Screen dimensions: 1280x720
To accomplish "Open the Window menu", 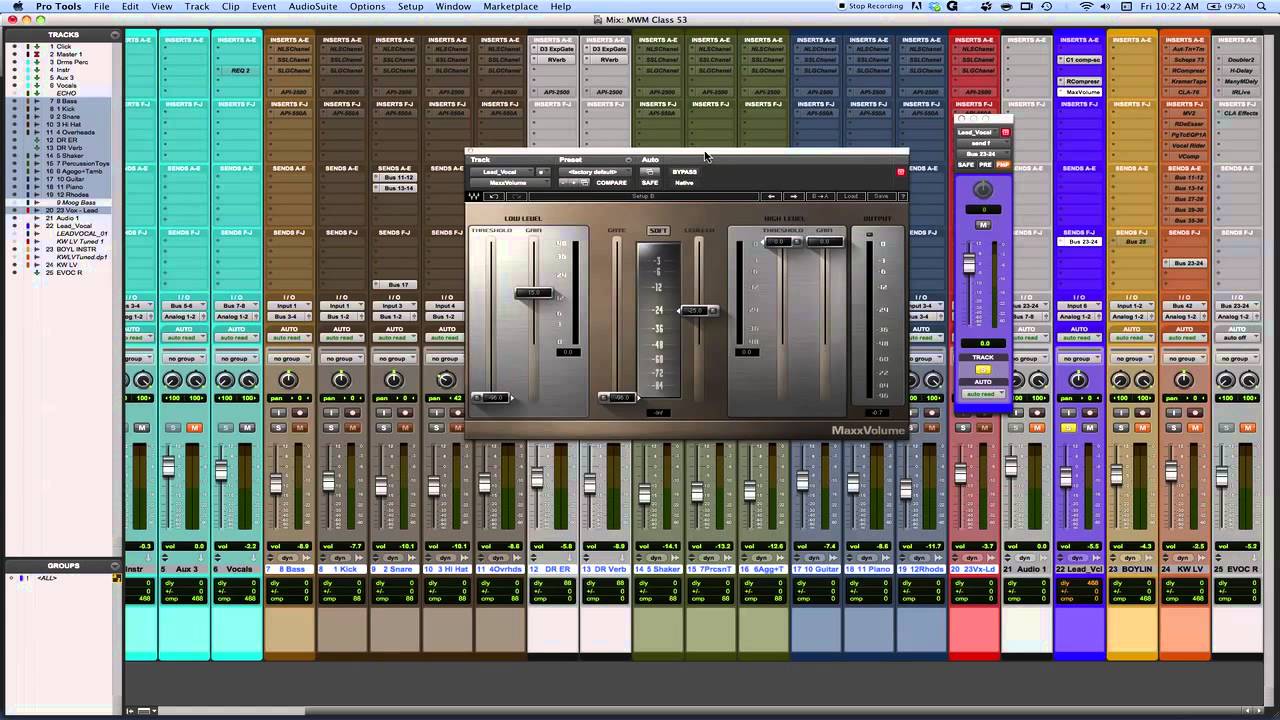I will 453,6.
